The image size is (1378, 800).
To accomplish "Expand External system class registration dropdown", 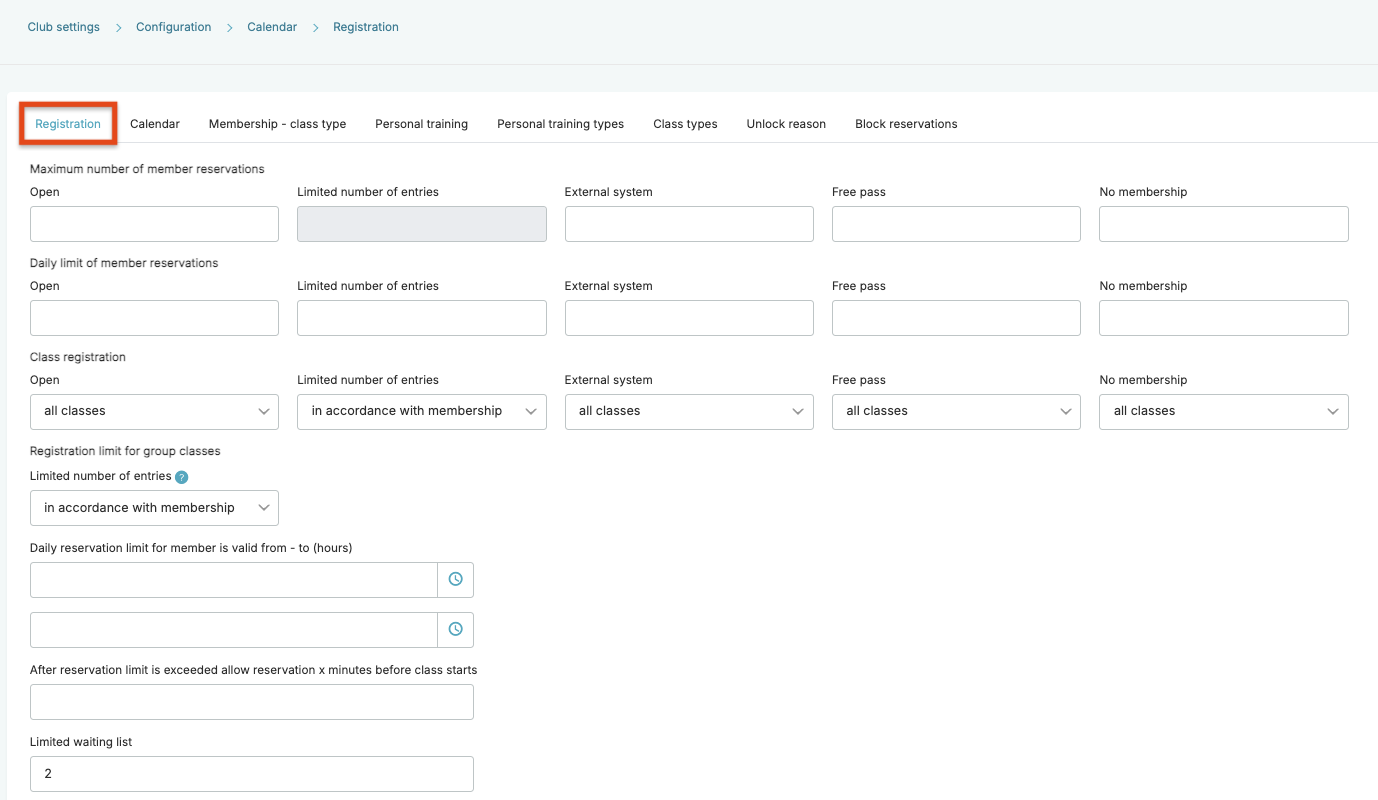I will [x=688, y=412].
